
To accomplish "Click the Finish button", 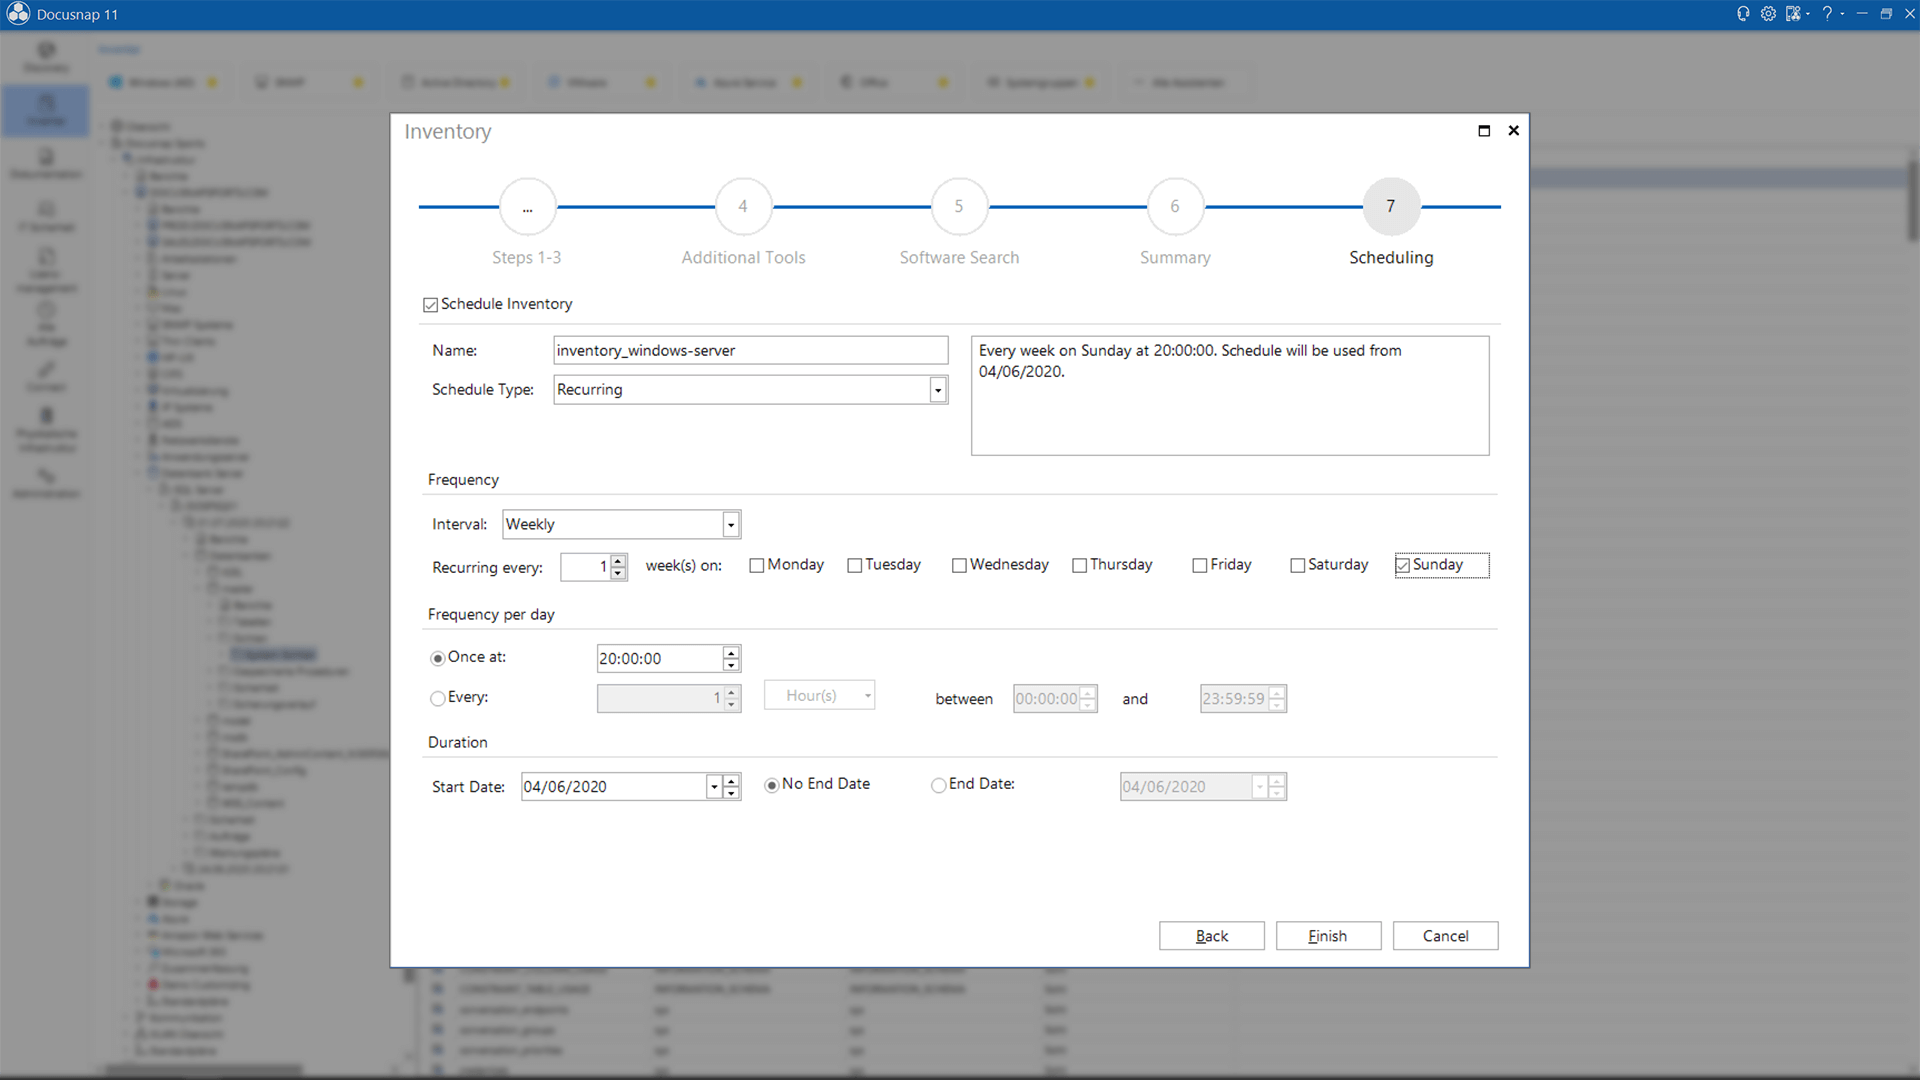I will 1328,936.
